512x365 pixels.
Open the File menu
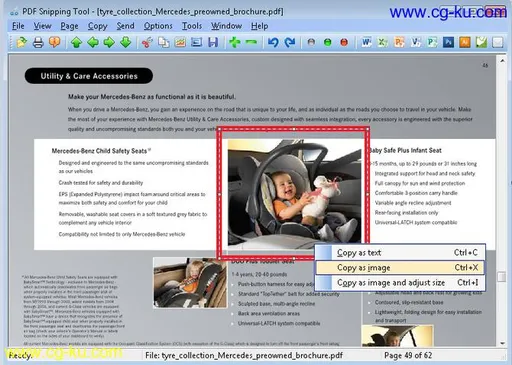point(18,26)
